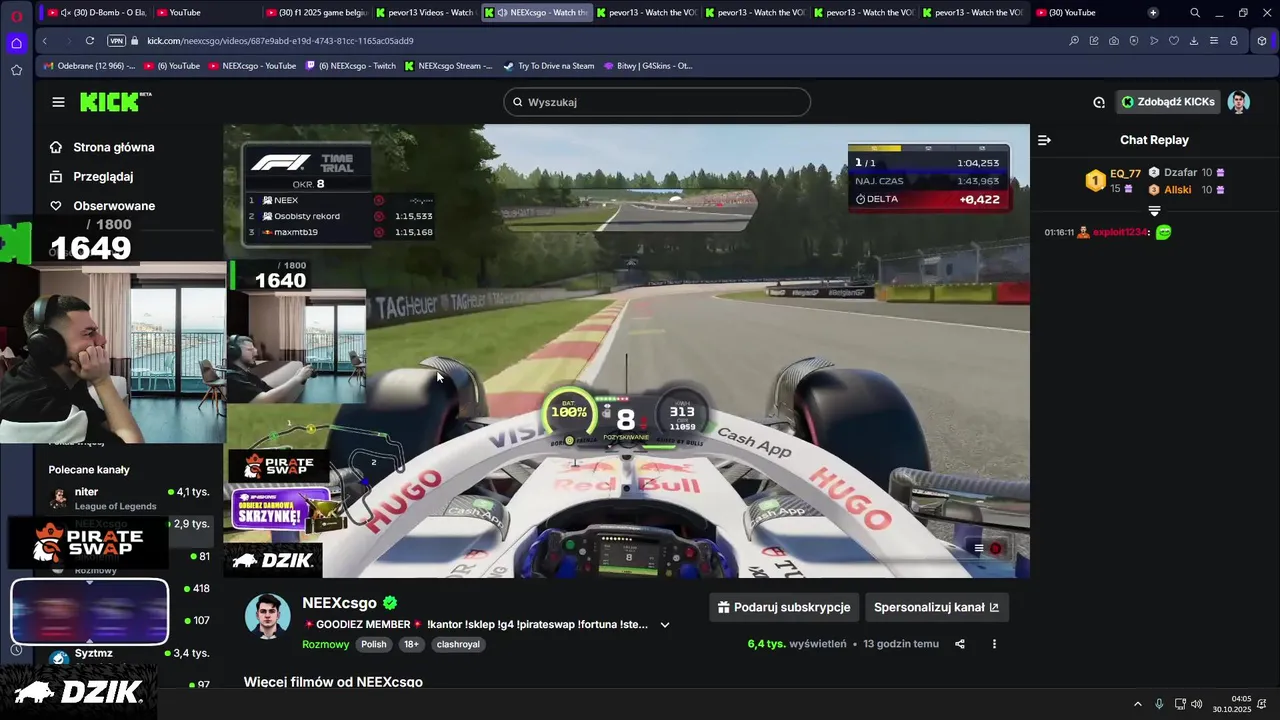The image size is (1280, 720).
Task: Click the exploit1234 emote in chat
Action: pos(1163,232)
